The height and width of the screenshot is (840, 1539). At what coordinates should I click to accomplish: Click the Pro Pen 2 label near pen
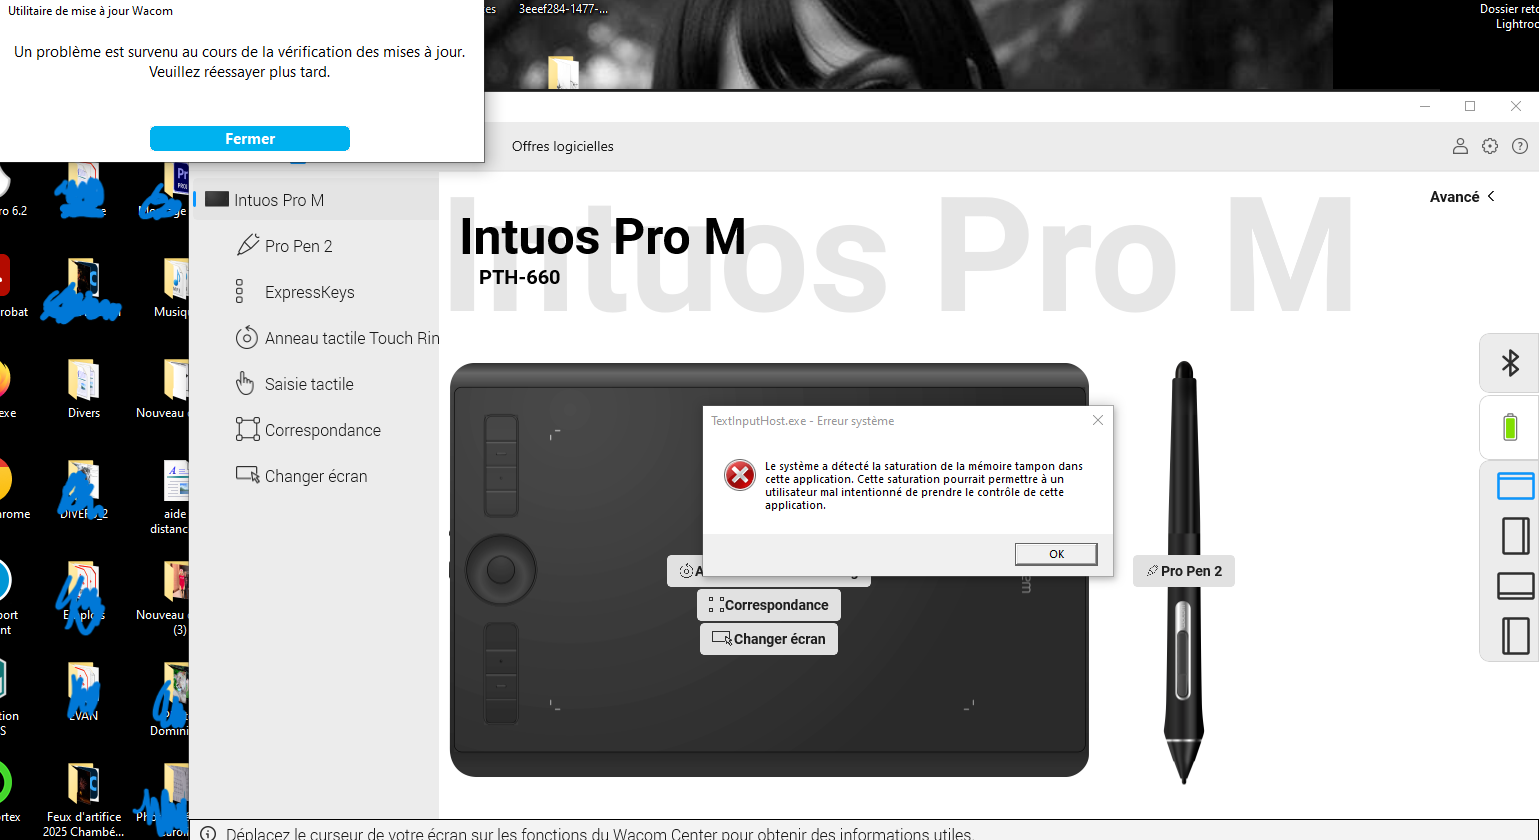[1184, 571]
